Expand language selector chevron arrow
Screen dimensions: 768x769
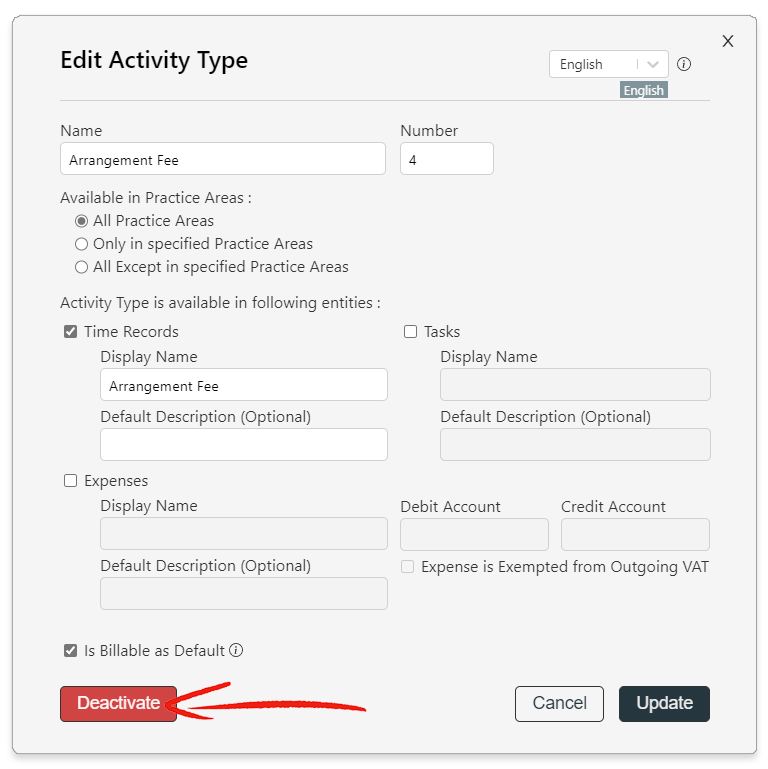click(x=653, y=64)
